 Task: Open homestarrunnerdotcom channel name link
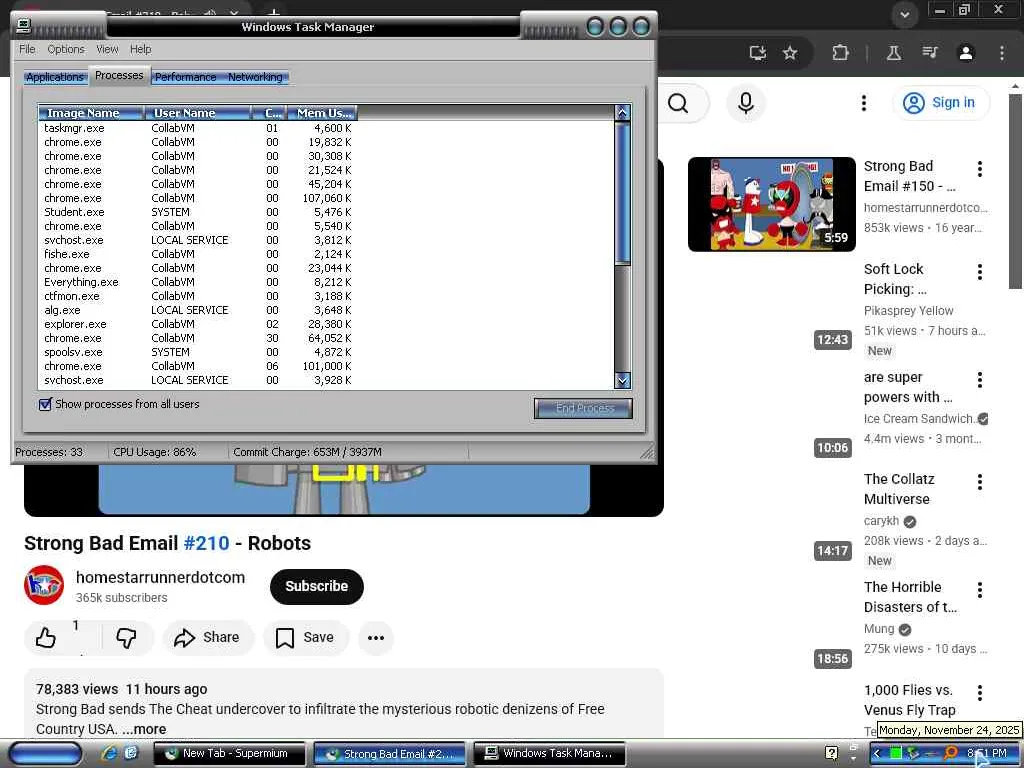click(x=161, y=577)
